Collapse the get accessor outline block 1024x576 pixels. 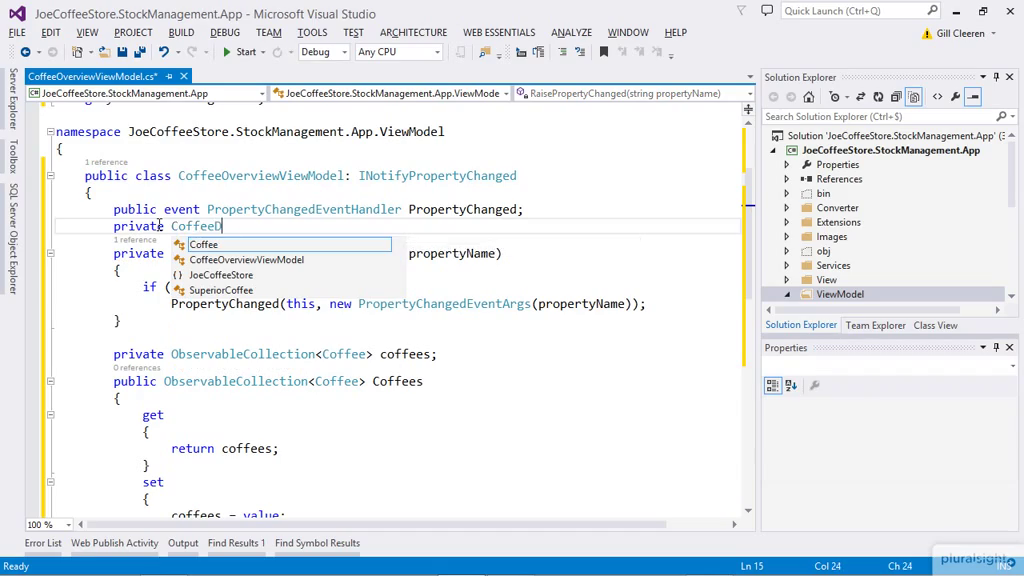pos(50,415)
